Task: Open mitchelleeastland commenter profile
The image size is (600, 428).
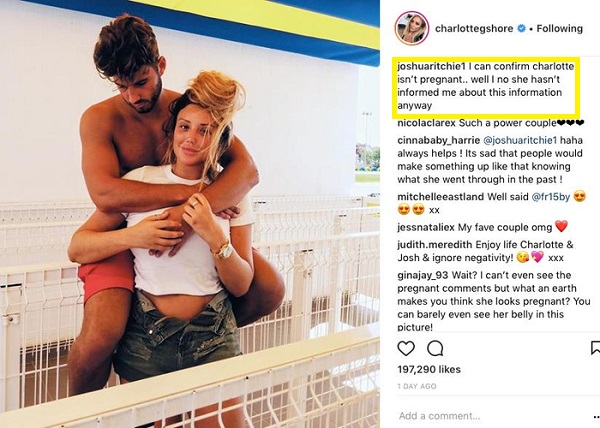Action: click(x=440, y=197)
